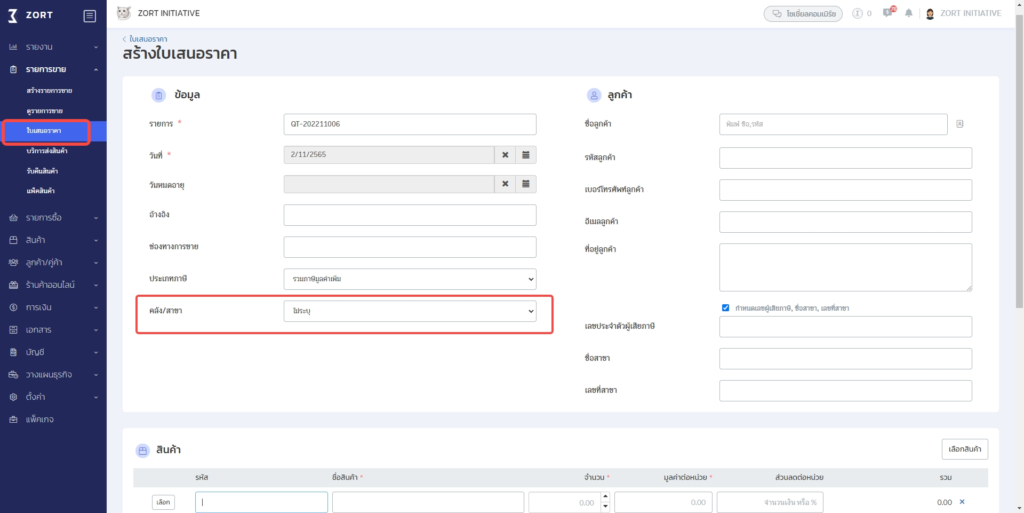Click the customer contact book icon
1024x513 pixels.
[959, 124]
